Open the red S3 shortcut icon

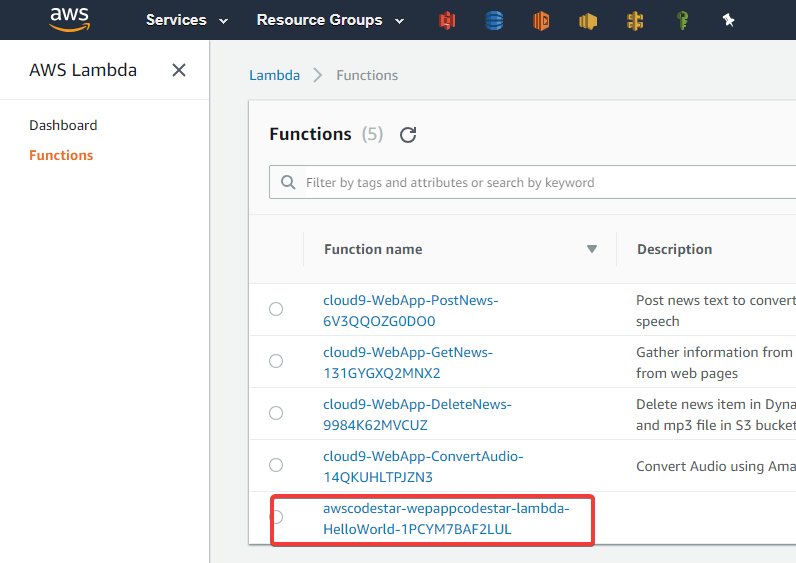pos(447,21)
